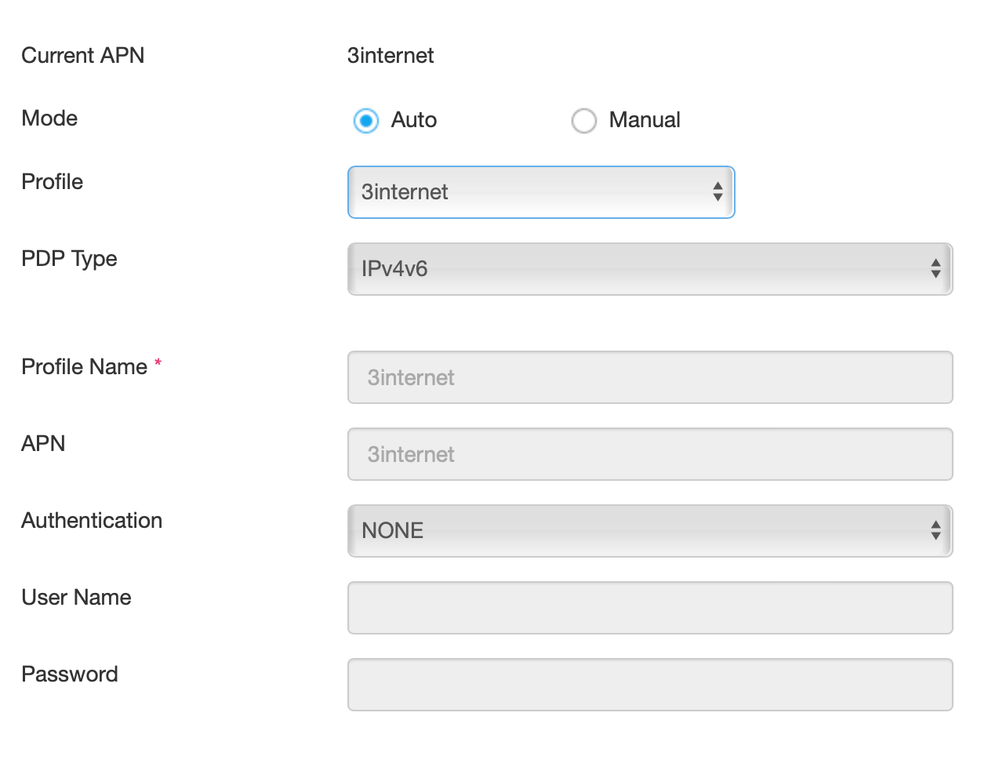The width and height of the screenshot is (999, 764).
Task: Click the "Password" field label
Action: coord(69,674)
